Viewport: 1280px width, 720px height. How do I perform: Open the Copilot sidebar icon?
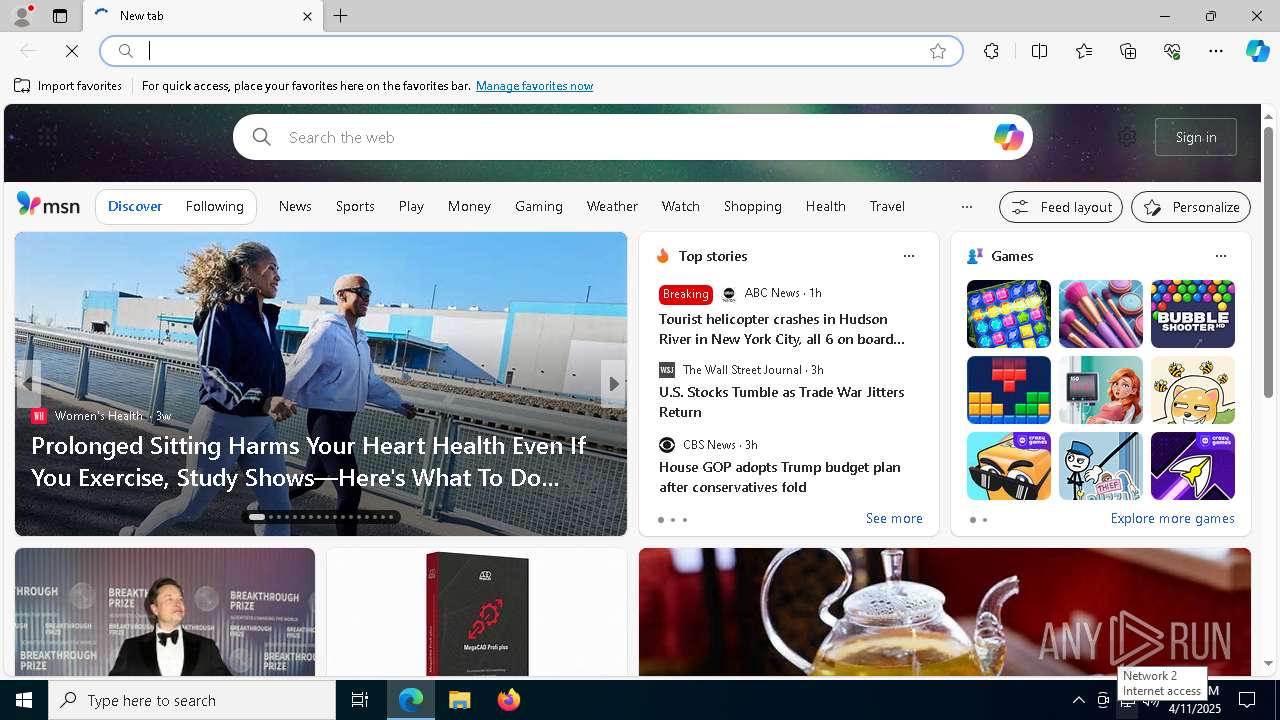point(1257,51)
